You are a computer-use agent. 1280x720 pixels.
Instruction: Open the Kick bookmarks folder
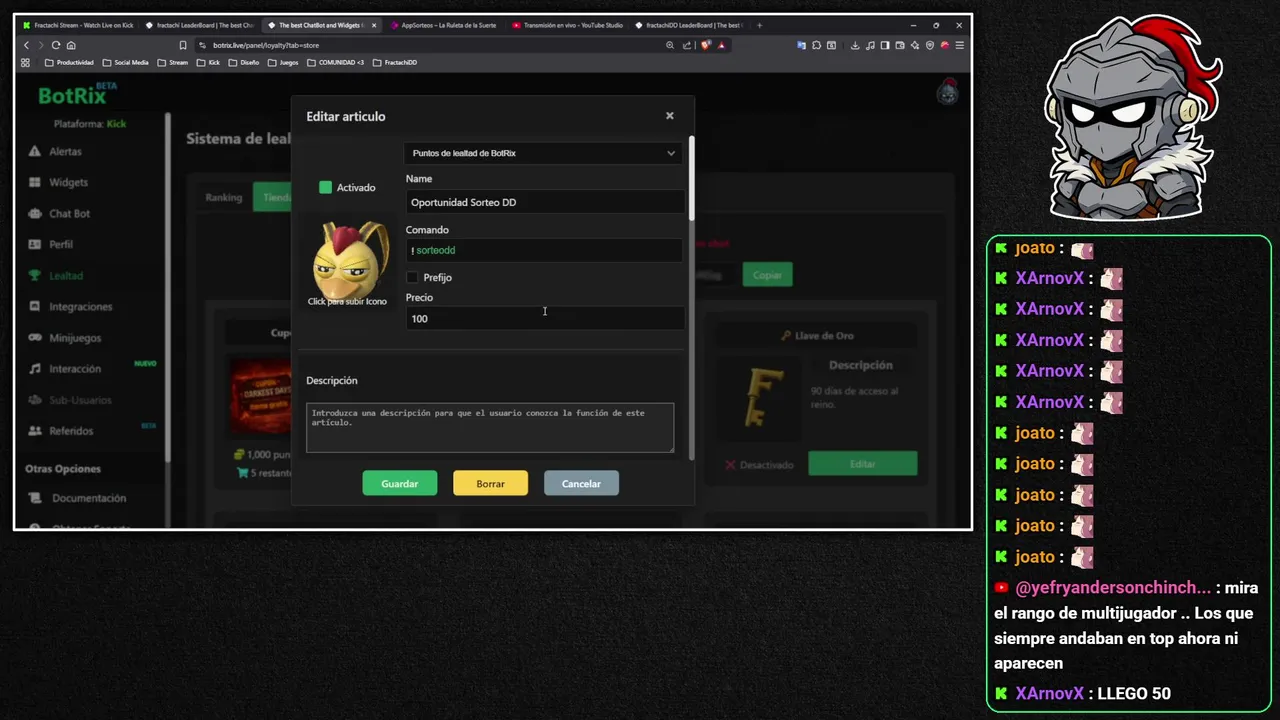tap(208, 62)
